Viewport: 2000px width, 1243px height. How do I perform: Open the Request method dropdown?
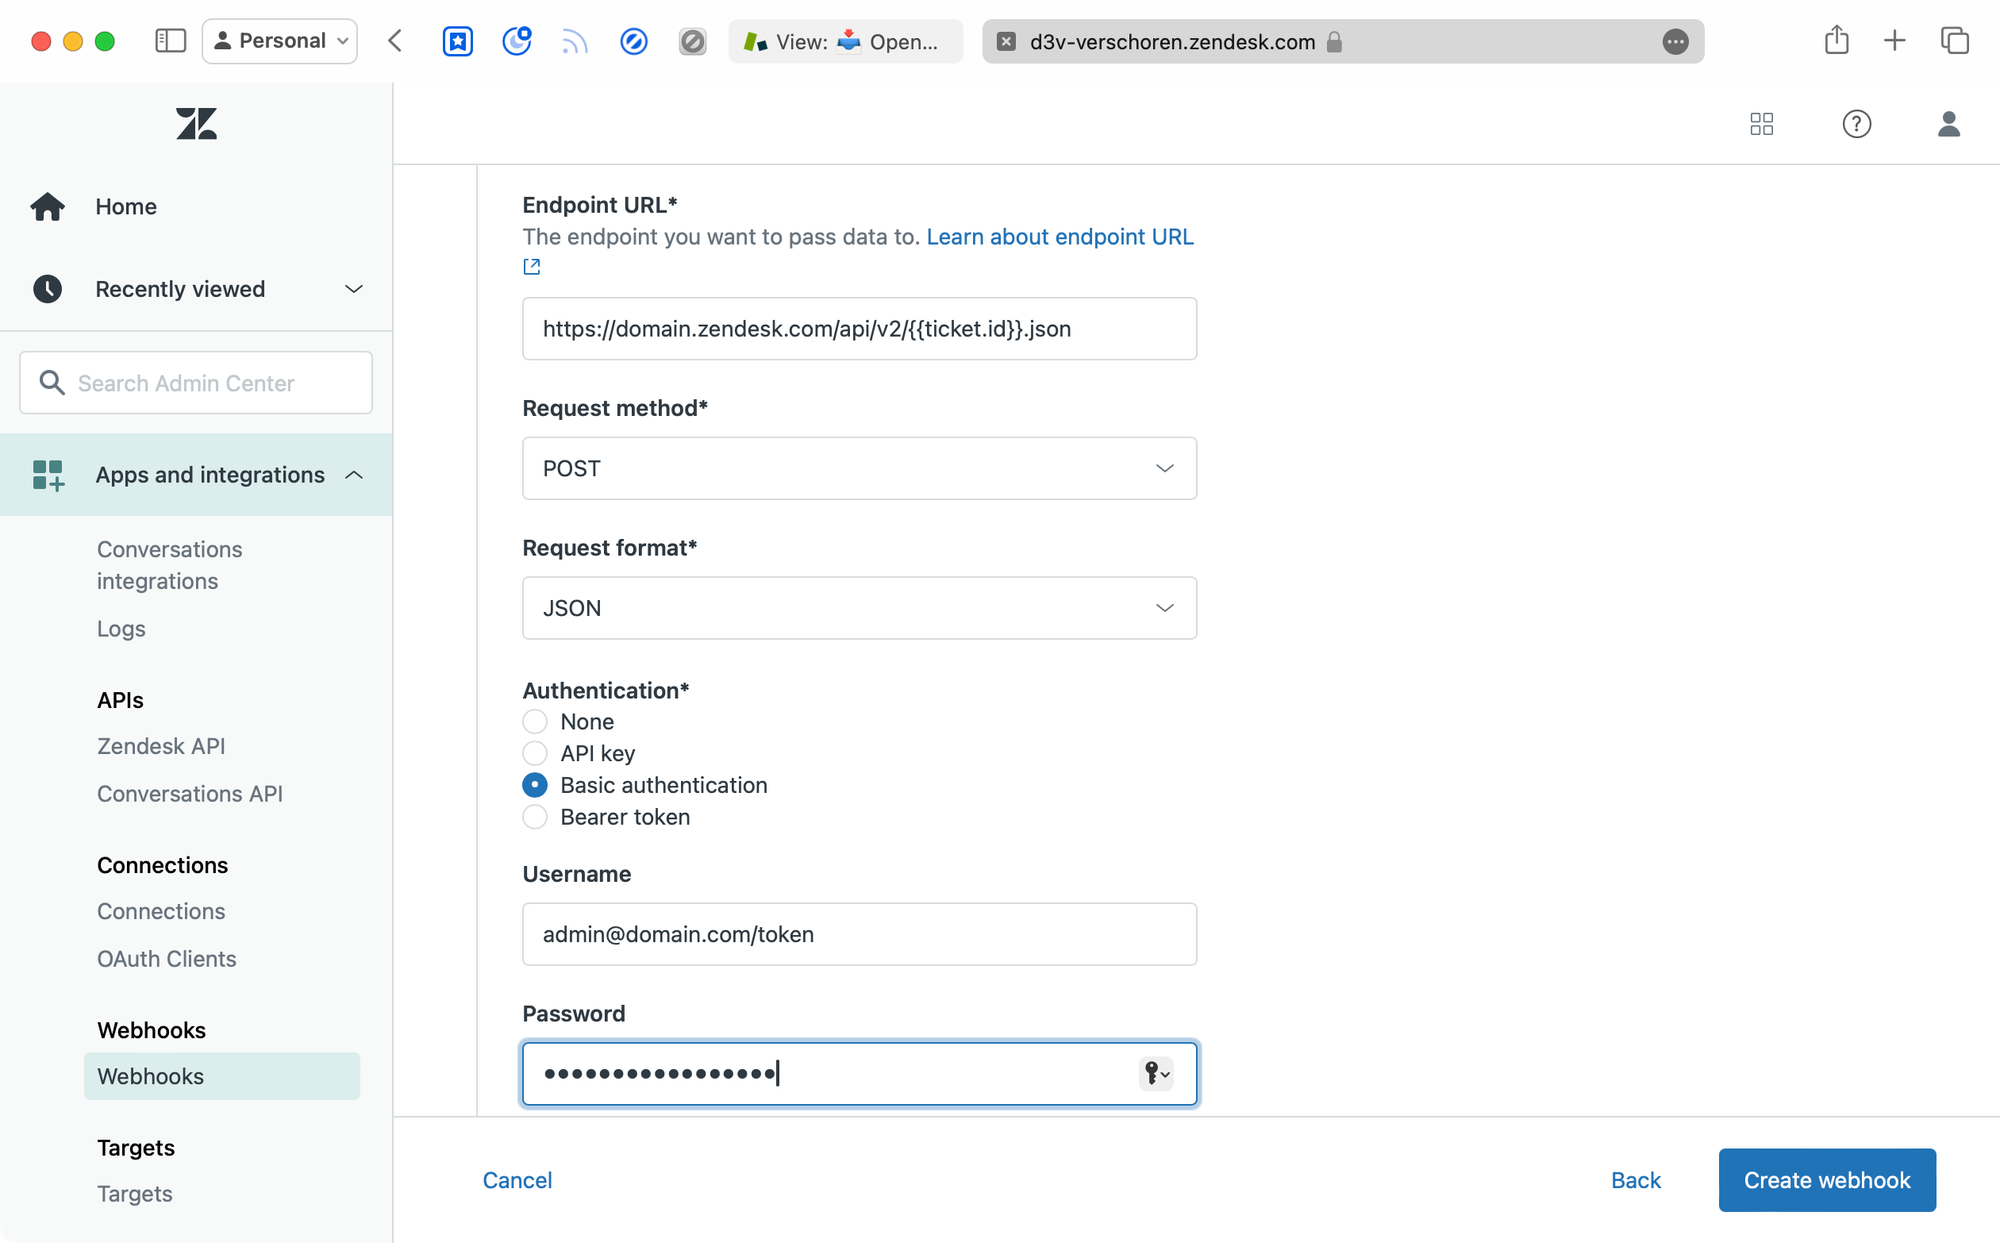(x=859, y=468)
